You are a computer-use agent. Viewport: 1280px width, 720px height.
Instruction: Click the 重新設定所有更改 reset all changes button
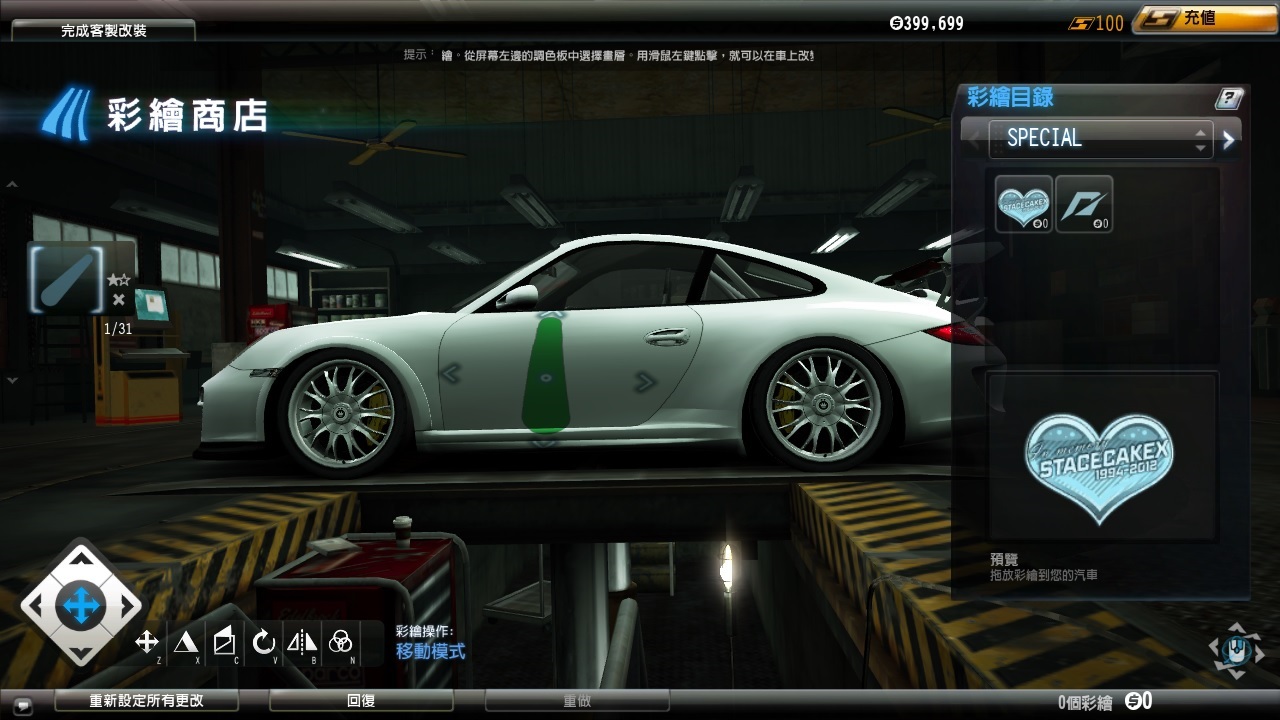[x=146, y=701]
